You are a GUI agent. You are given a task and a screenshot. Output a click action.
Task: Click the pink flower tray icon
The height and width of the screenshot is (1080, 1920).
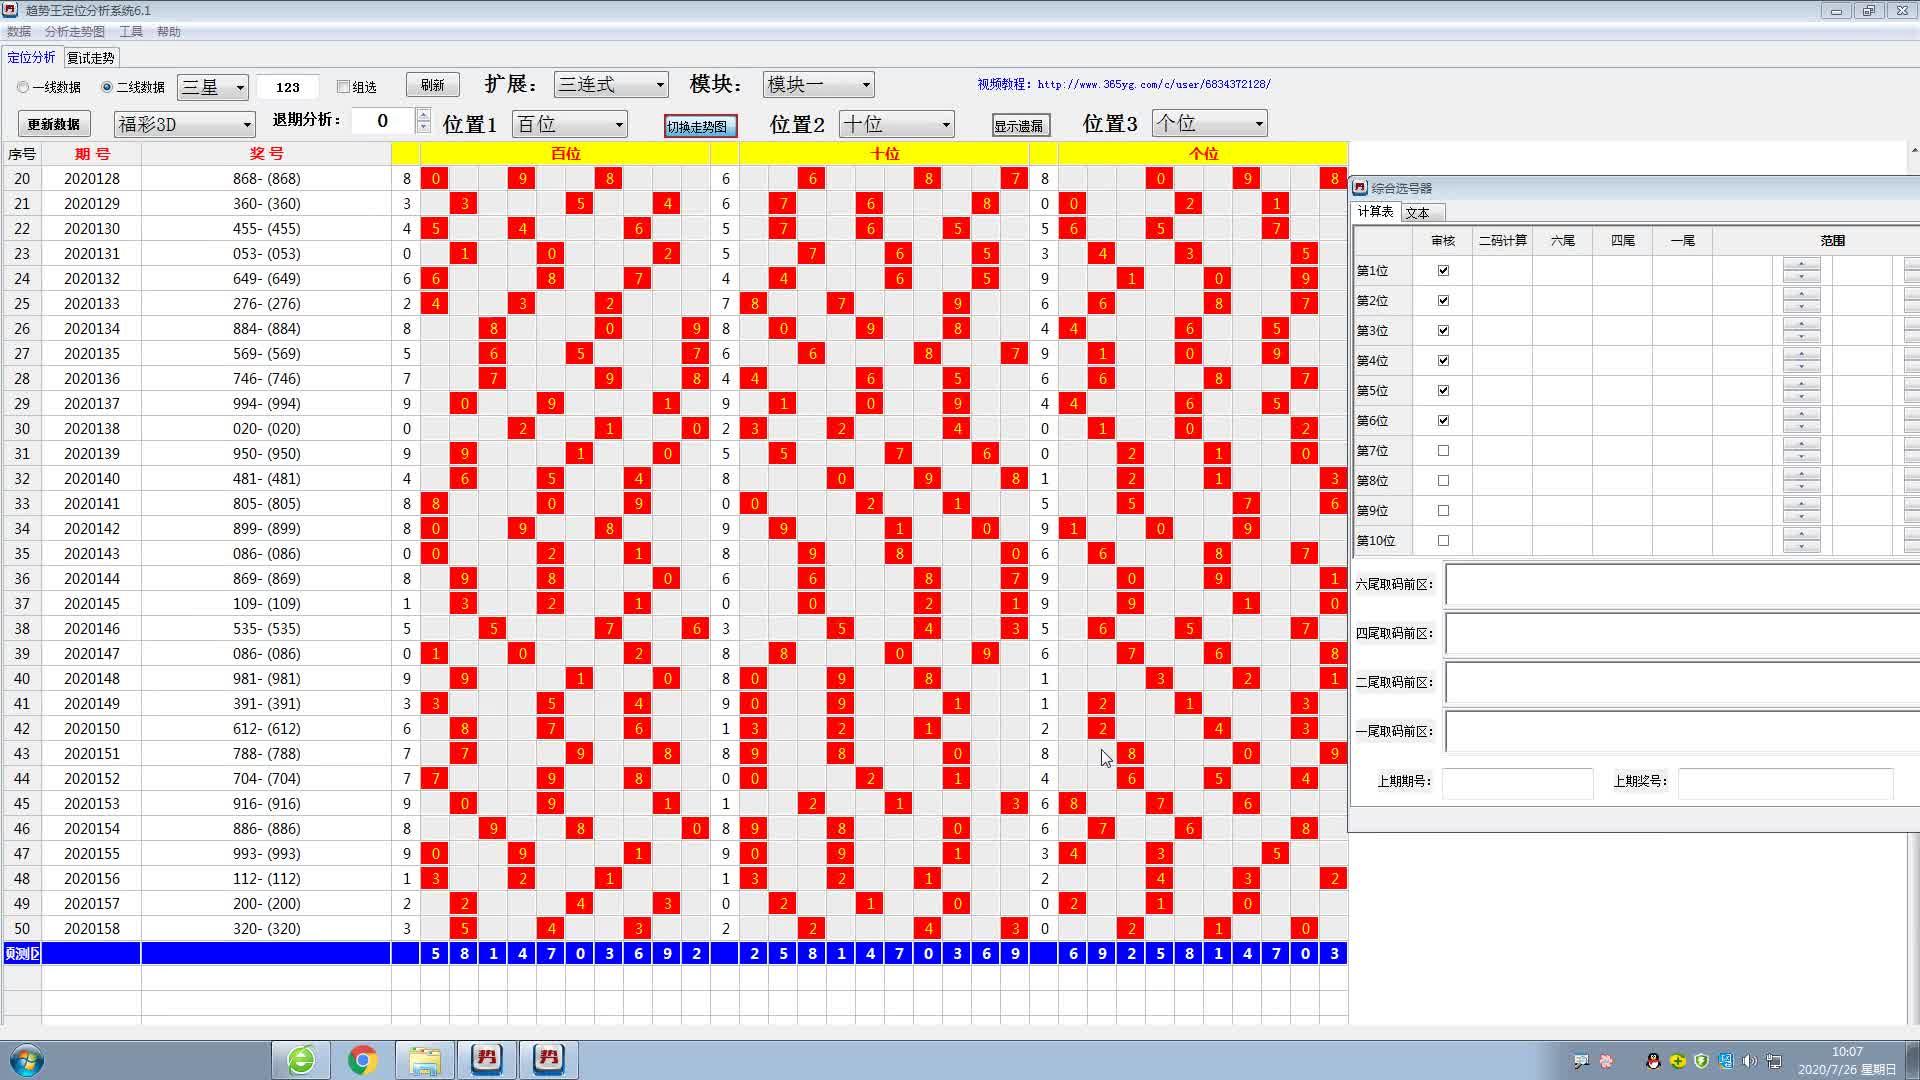point(1606,1061)
